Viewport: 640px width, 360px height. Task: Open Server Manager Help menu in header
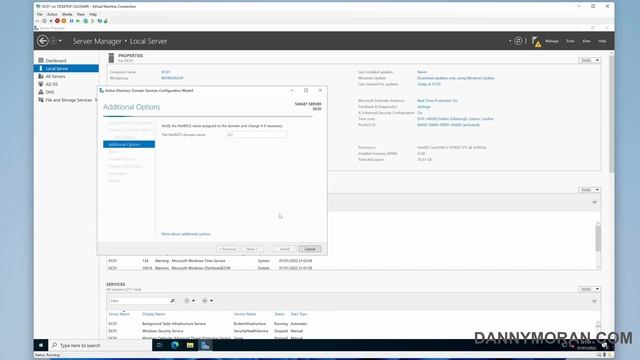[x=602, y=41]
